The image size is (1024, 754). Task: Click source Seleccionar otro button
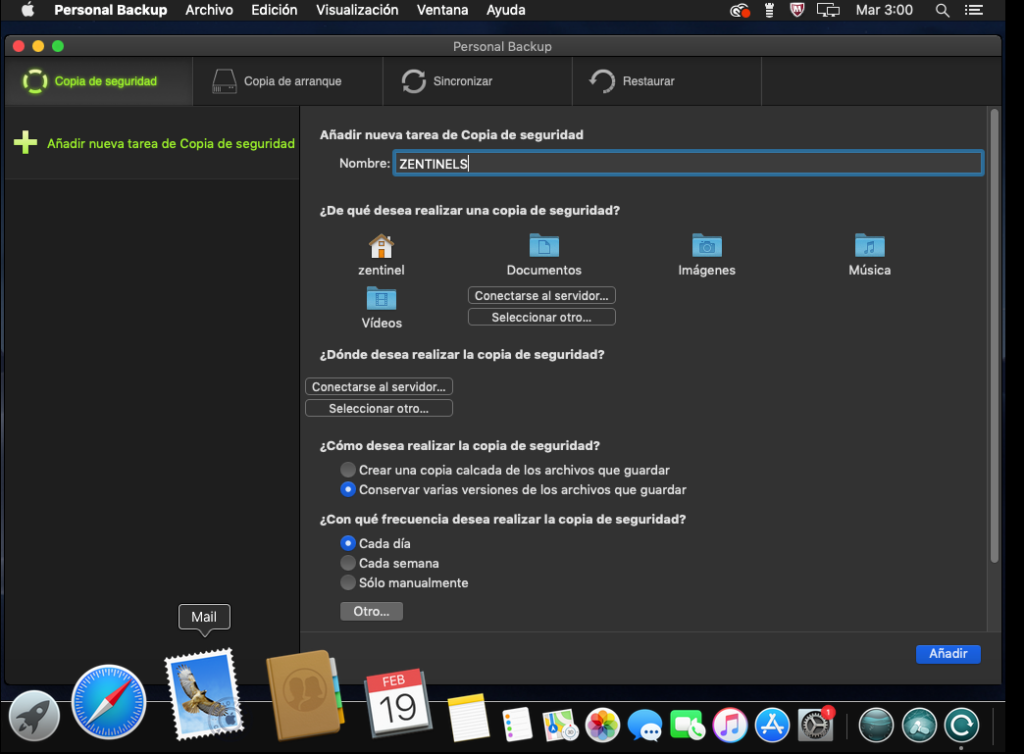(541, 317)
